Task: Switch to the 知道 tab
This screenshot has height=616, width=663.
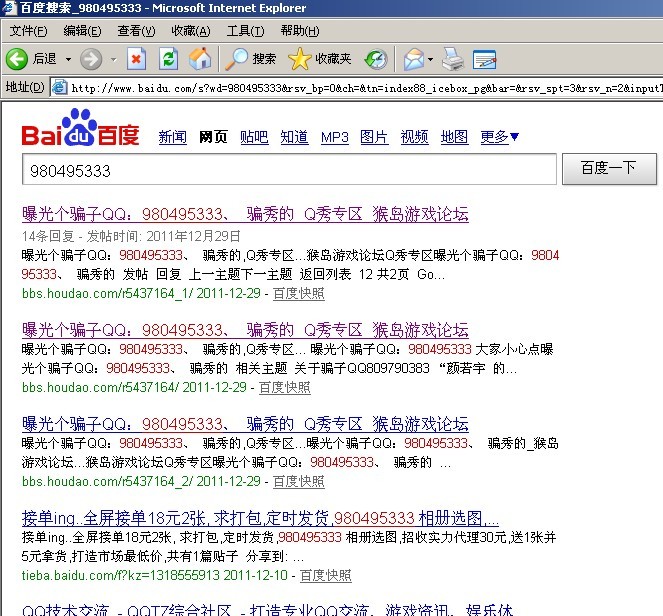Action: click(295, 137)
